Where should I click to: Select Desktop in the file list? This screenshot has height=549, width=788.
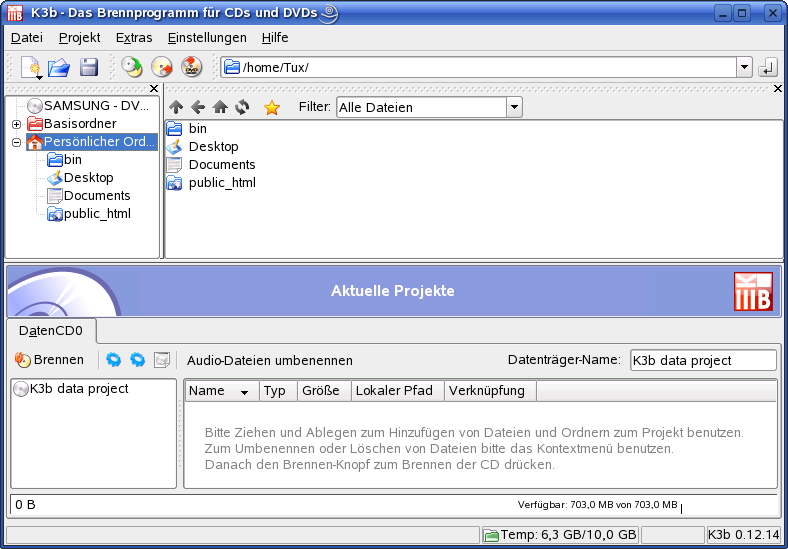click(x=203, y=147)
